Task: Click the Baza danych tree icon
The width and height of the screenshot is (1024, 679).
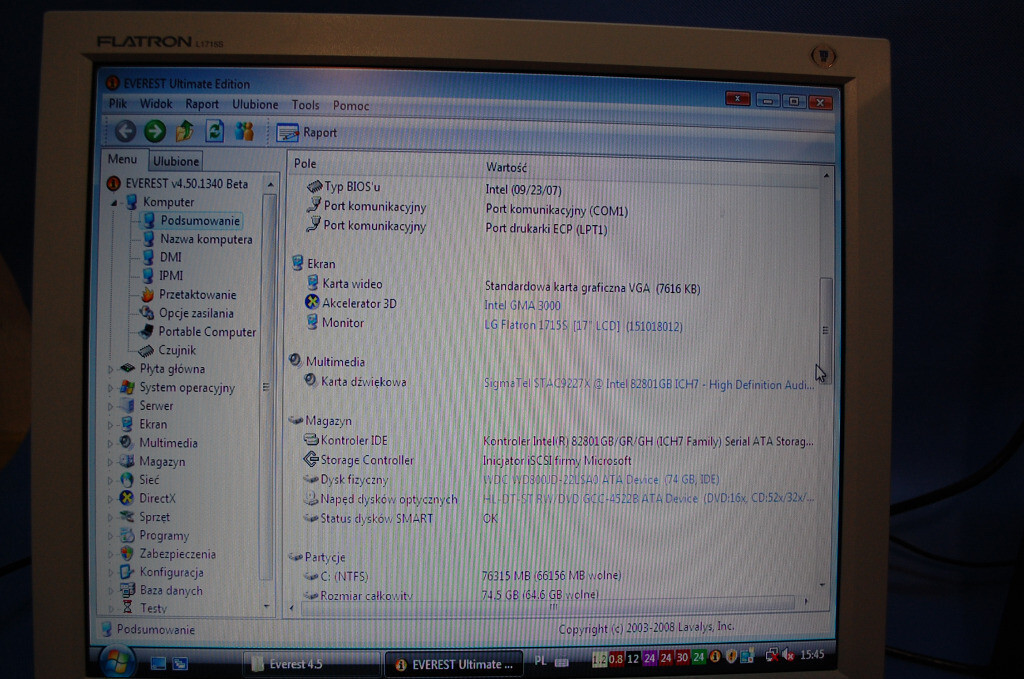Action: point(127,590)
